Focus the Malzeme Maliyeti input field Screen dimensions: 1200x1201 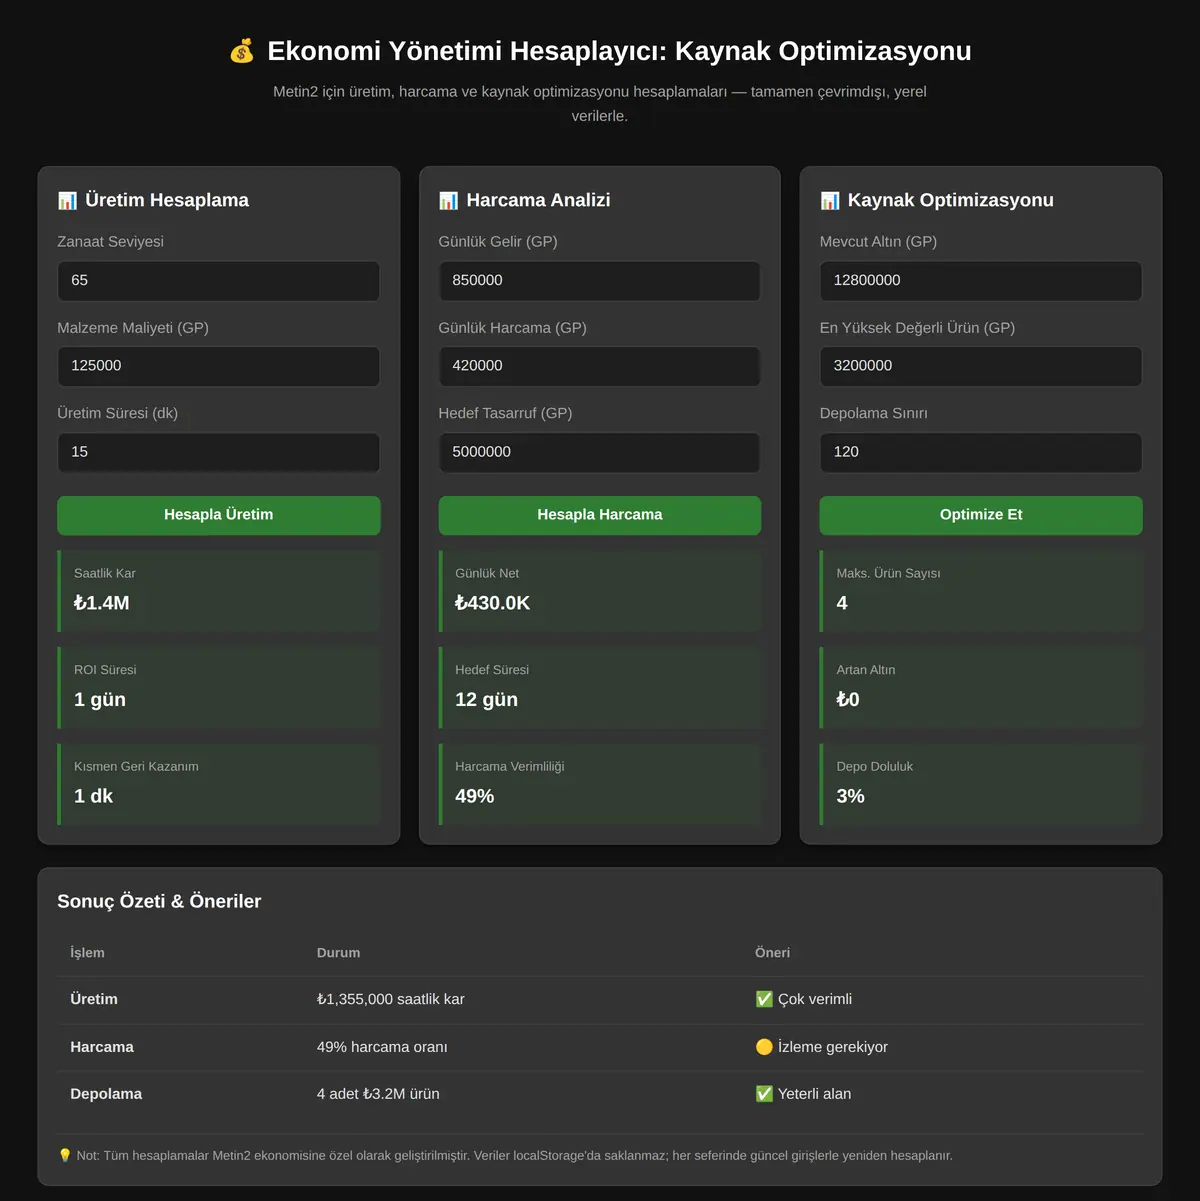click(219, 366)
